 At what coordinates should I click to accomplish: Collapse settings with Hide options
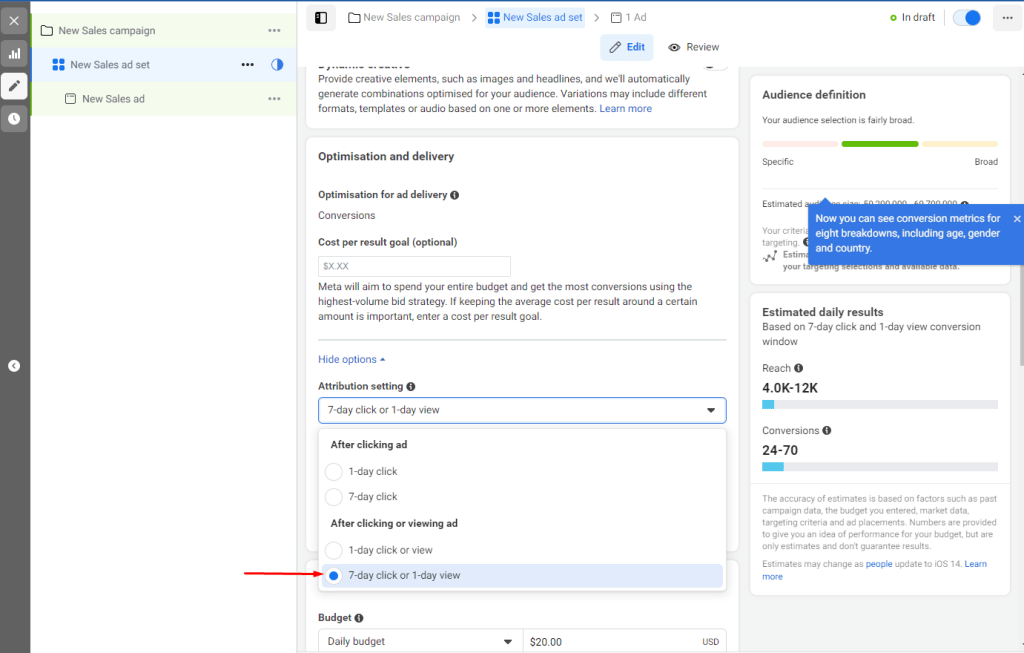[351, 359]
